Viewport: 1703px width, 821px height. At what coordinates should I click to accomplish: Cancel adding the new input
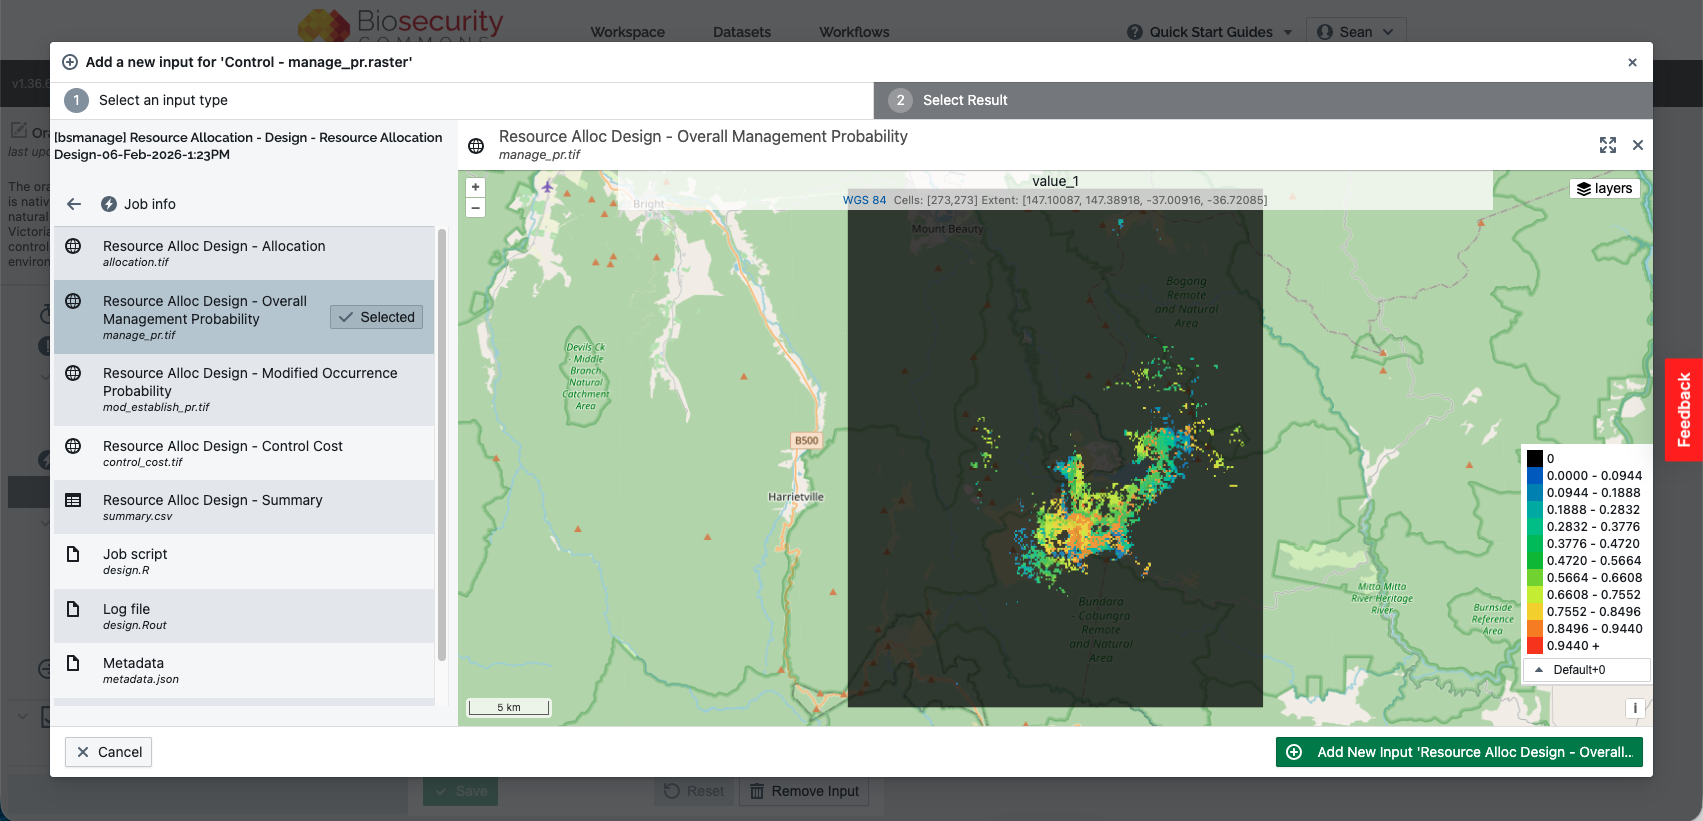pyautogui.click(x=108, y=752)
